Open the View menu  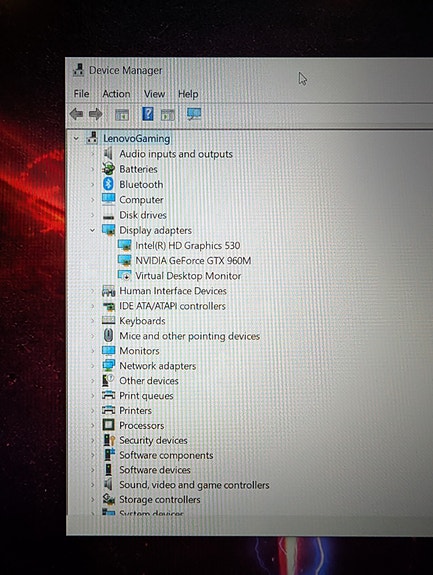[x=154, y=94]
